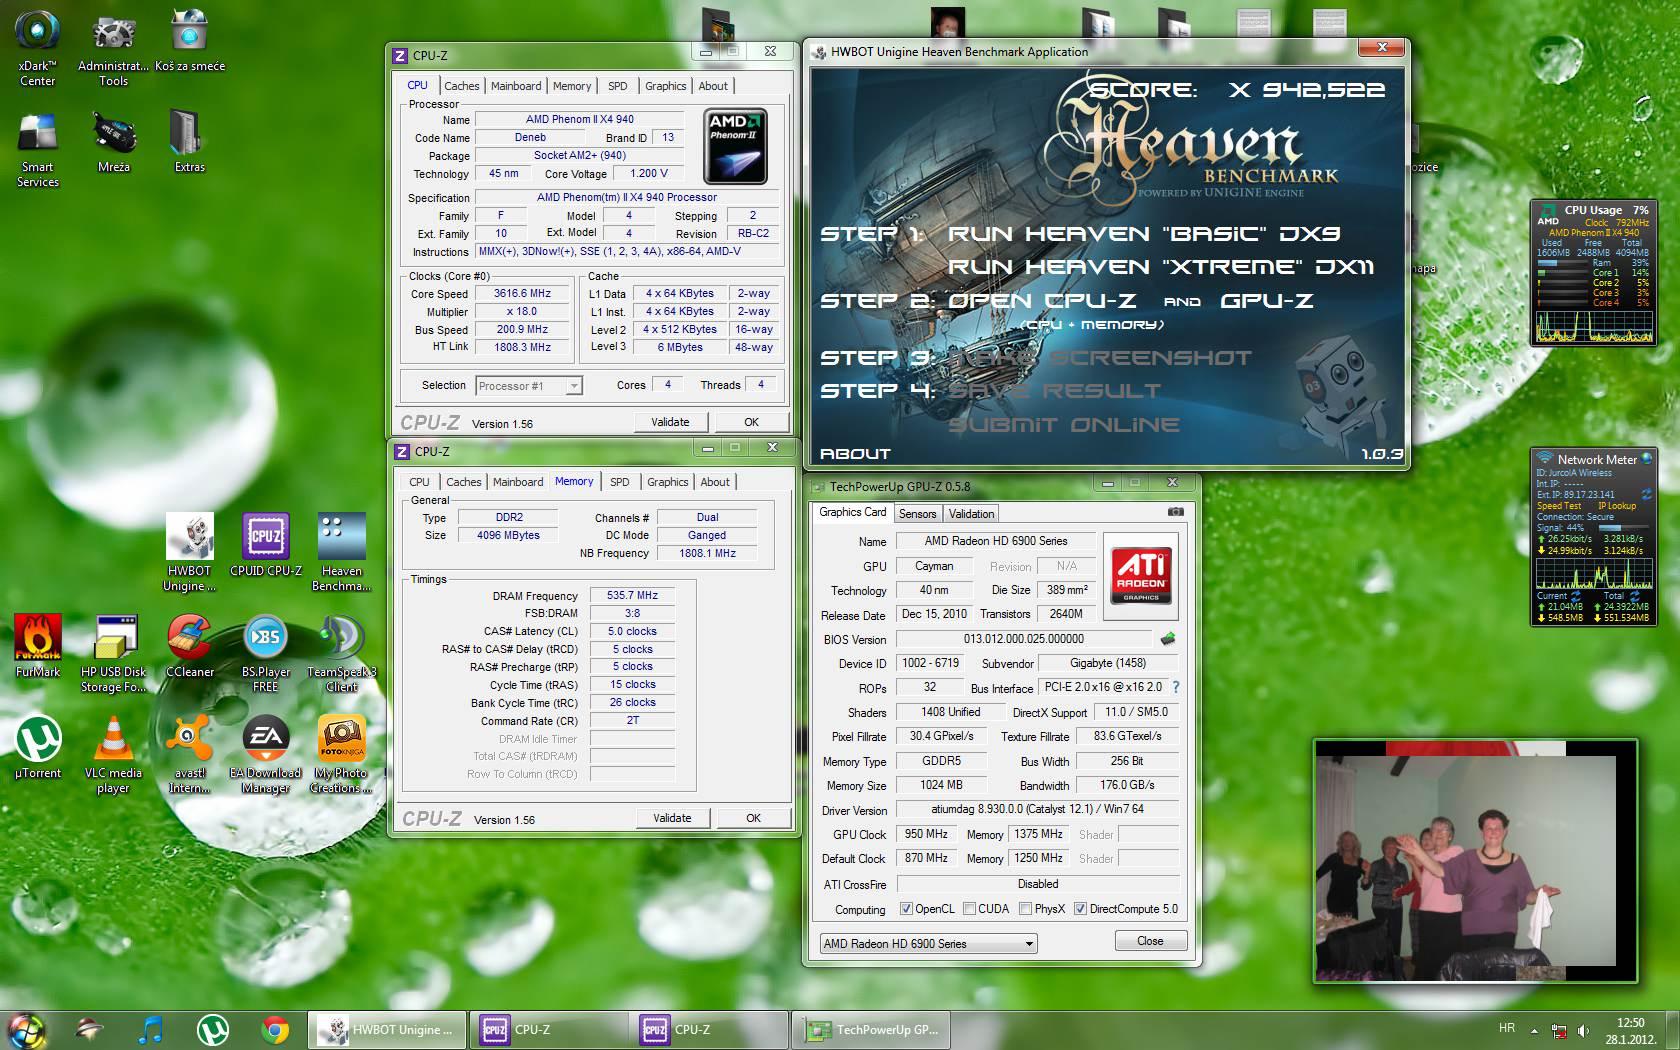Click SAVE RESULT in HWBOT app
Image resolution: width=1680 pixels, height=1050 pixels.
(1055, 391)
